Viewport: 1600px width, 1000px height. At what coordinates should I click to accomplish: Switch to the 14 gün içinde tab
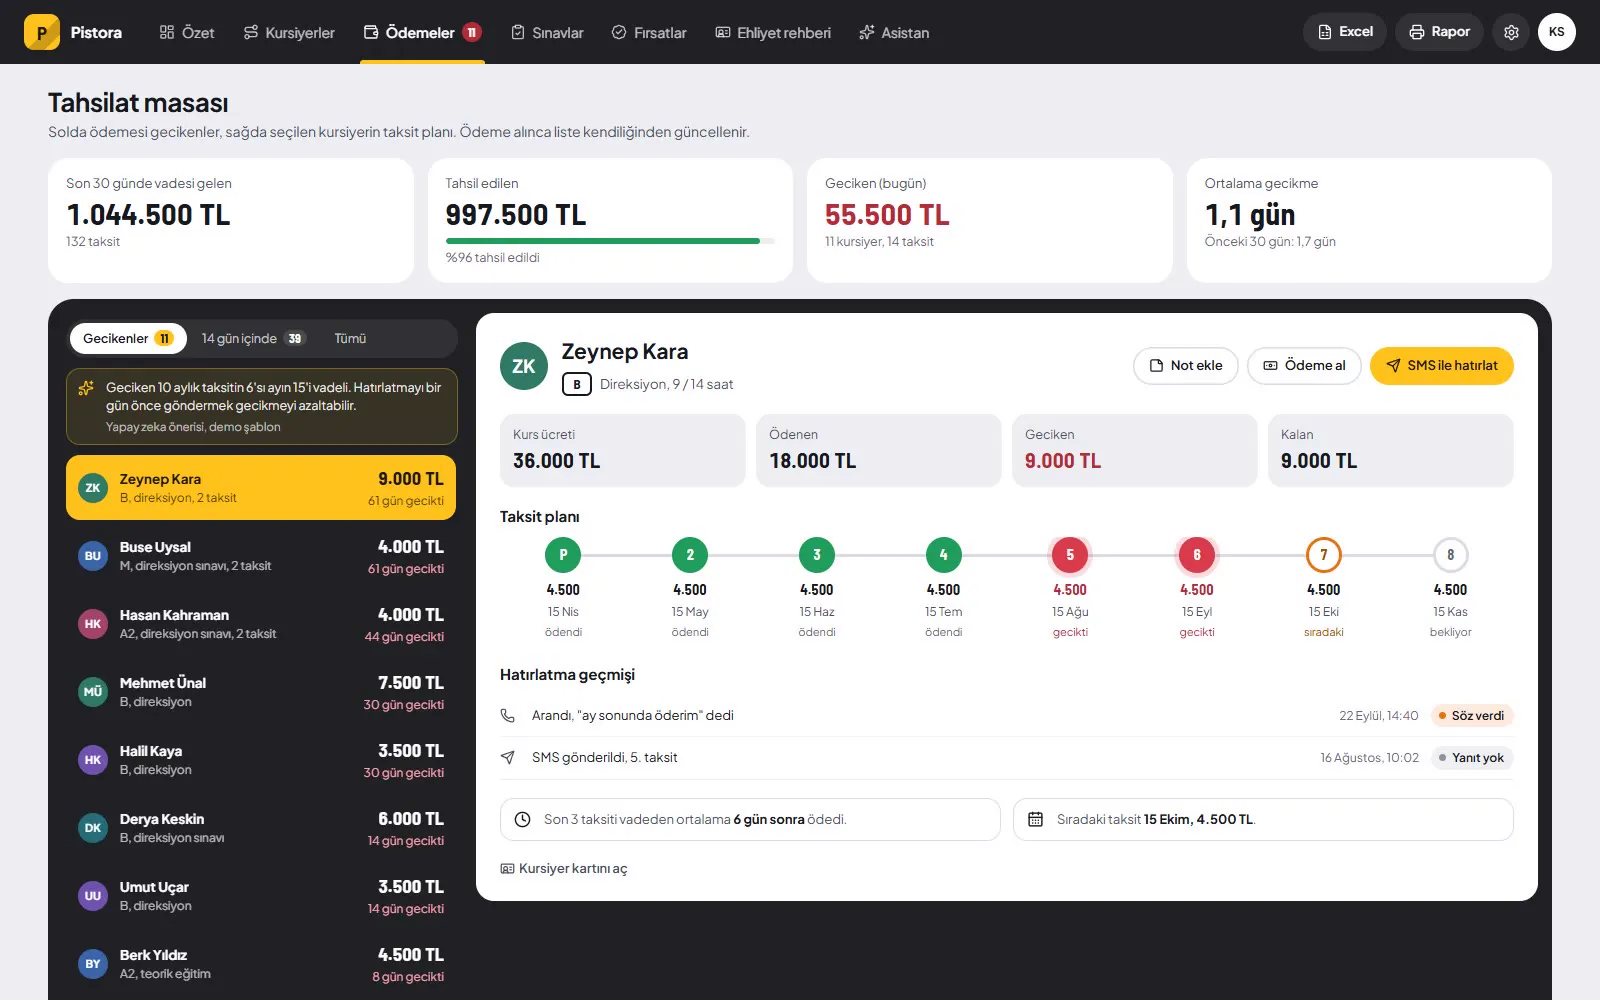pos(253,339)
